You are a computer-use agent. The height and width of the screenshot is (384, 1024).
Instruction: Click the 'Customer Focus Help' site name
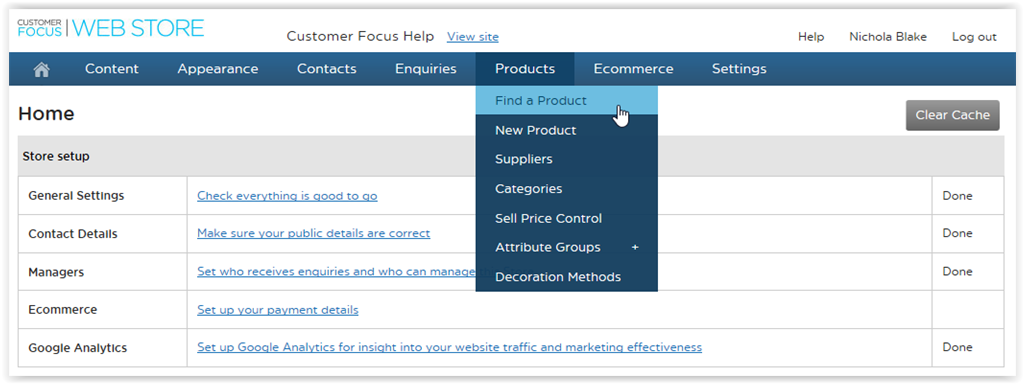point(360,37)
